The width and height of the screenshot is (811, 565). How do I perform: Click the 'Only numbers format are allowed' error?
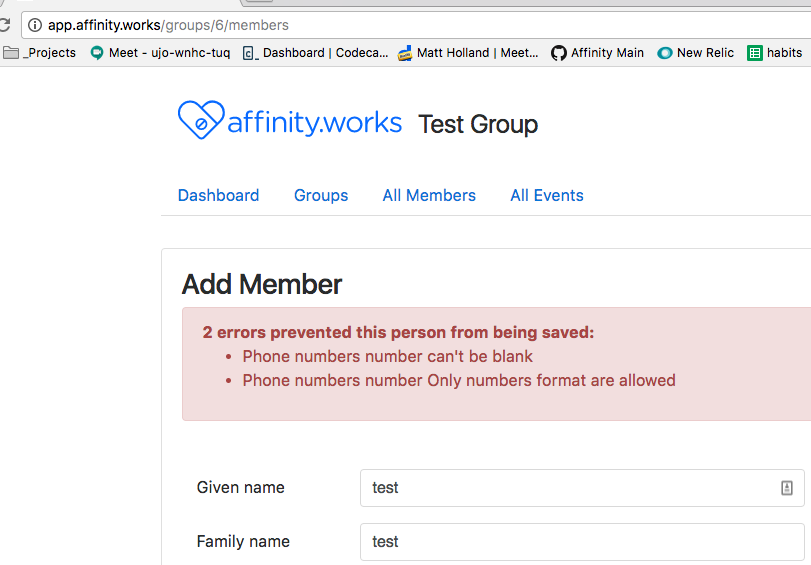point(459,381)
